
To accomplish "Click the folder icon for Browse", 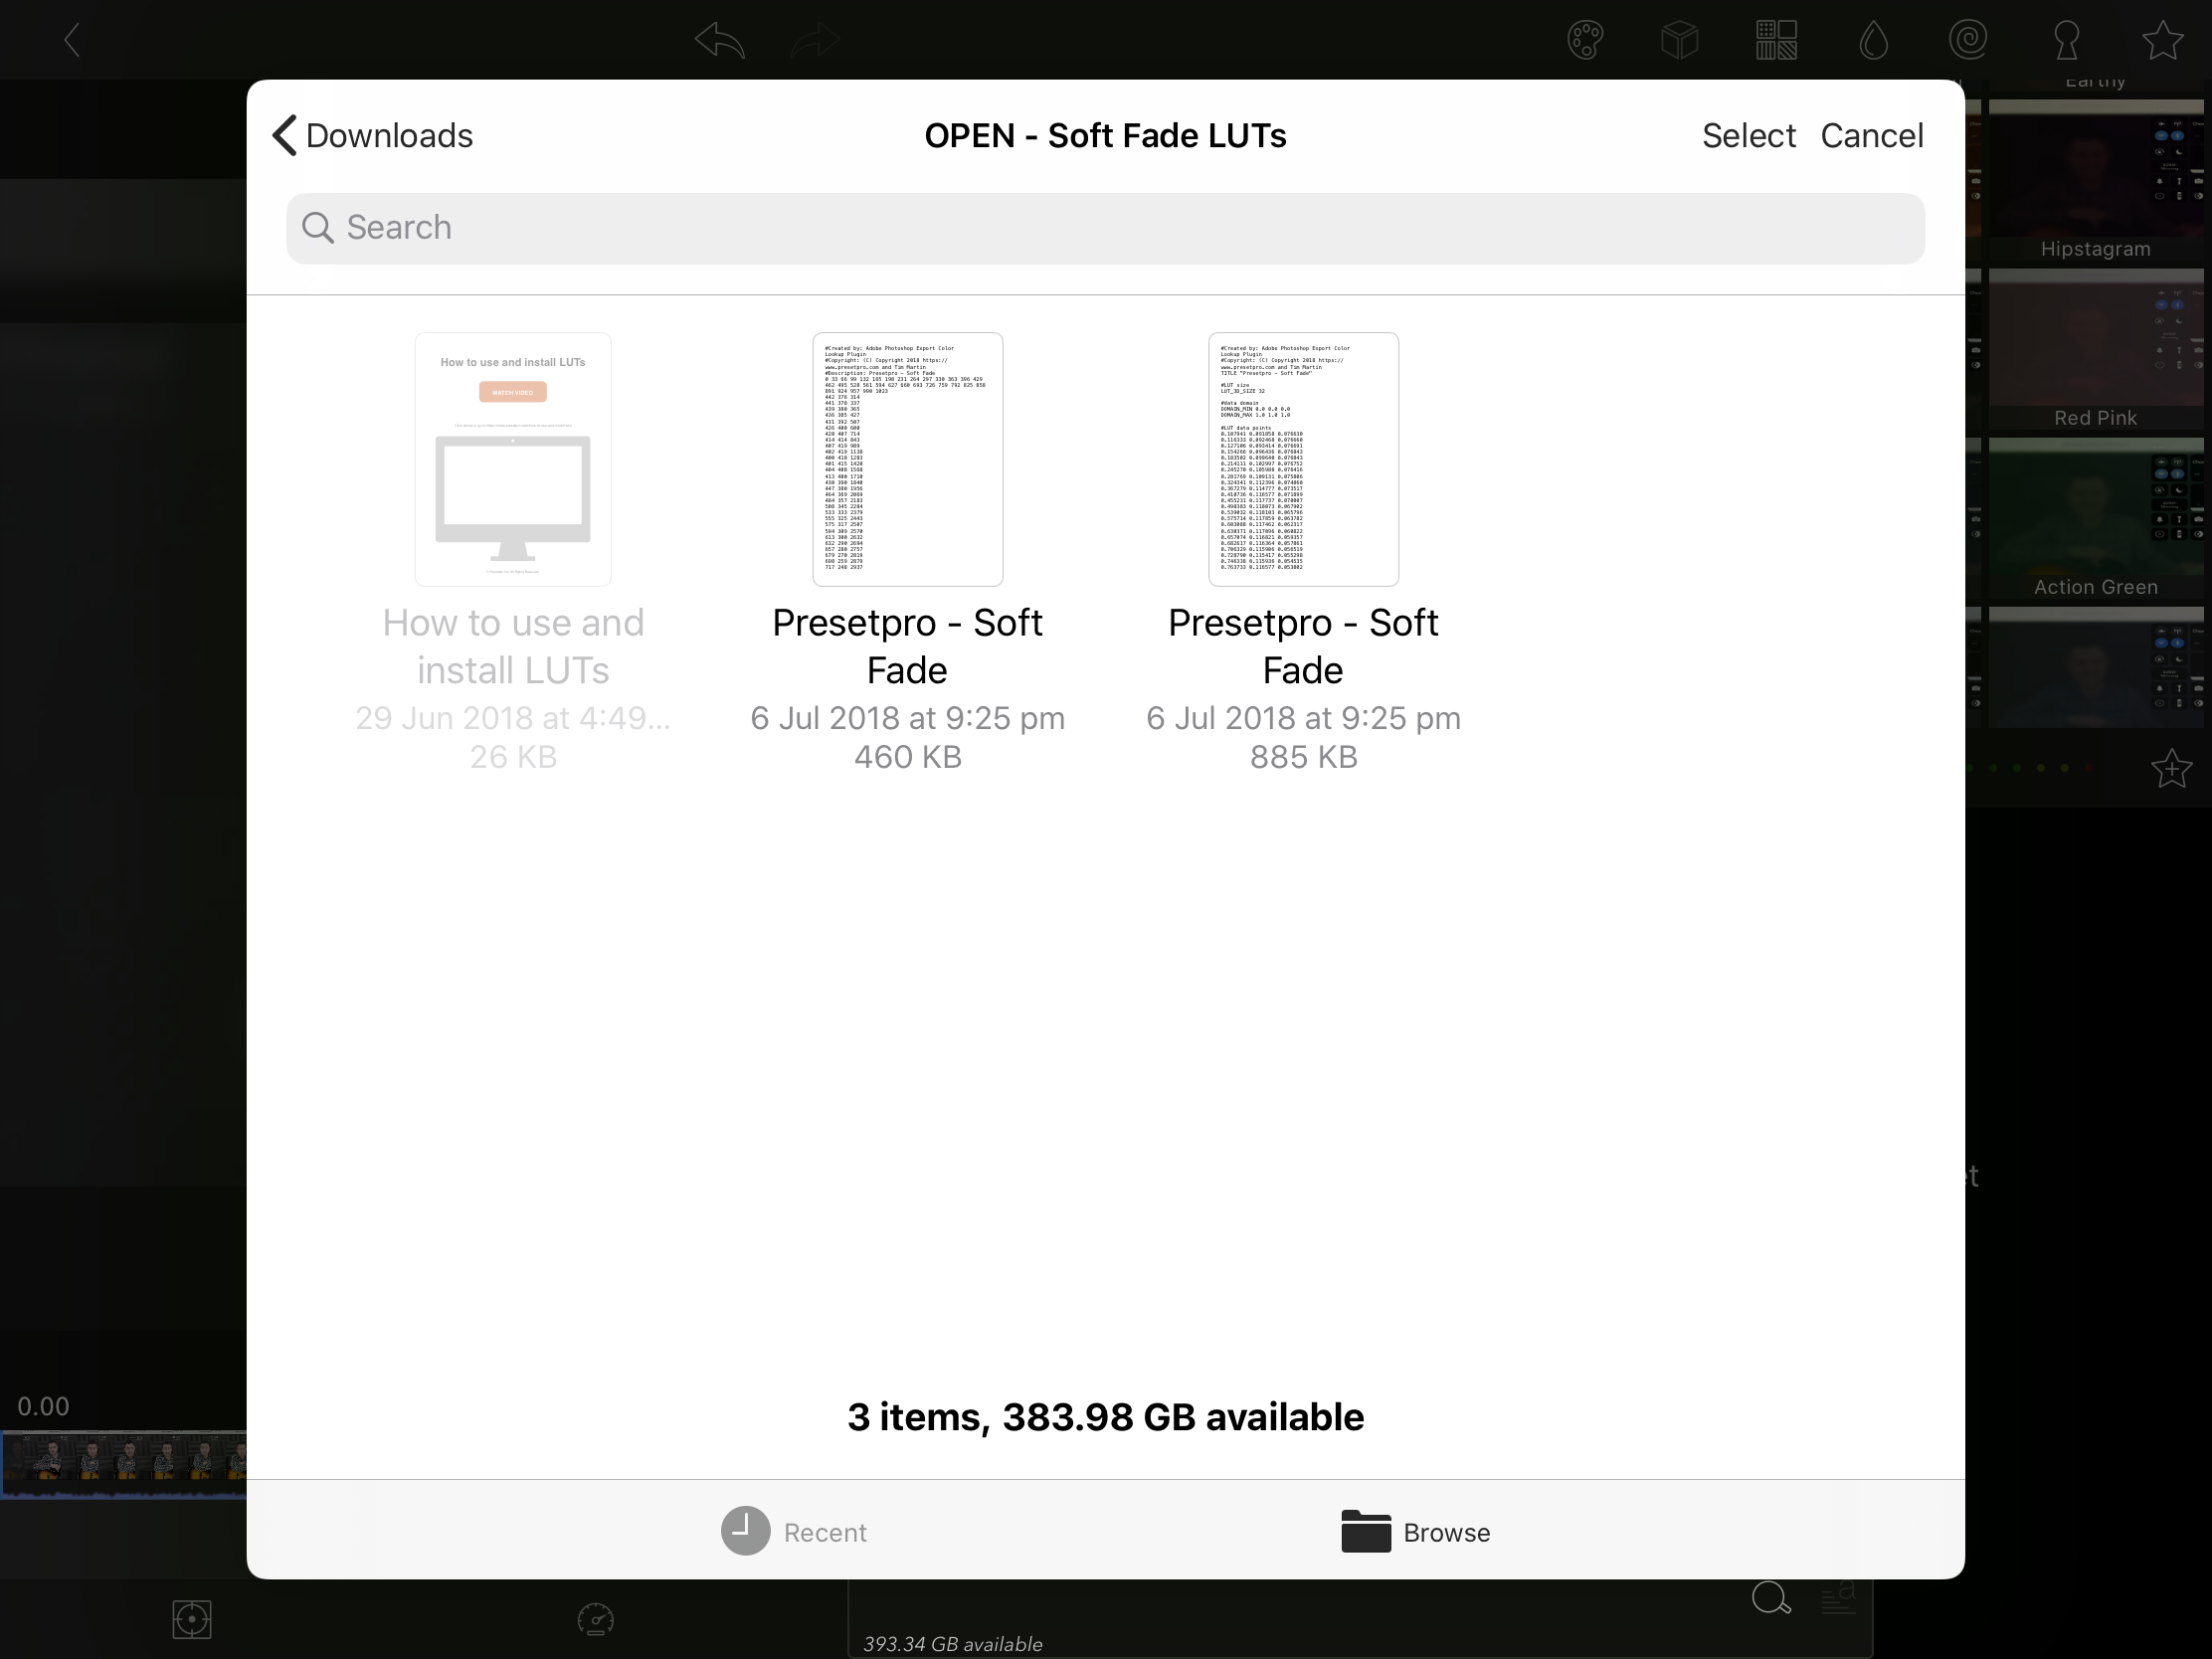I will pos(1365,1531).
